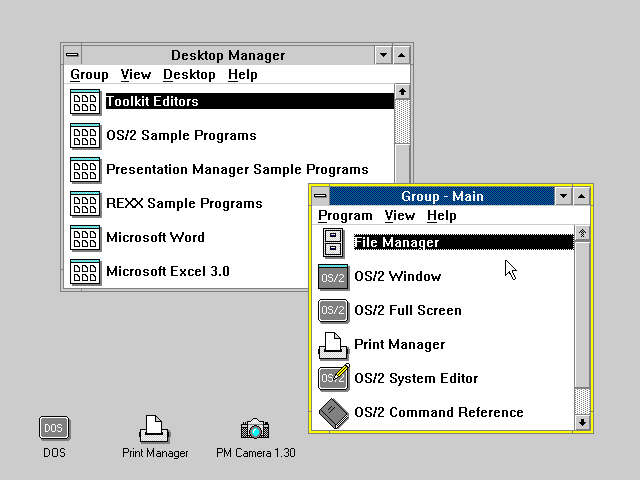
Task: Click the PM Camera 1.30 desktop icon
Action: [x=255, y=429]
